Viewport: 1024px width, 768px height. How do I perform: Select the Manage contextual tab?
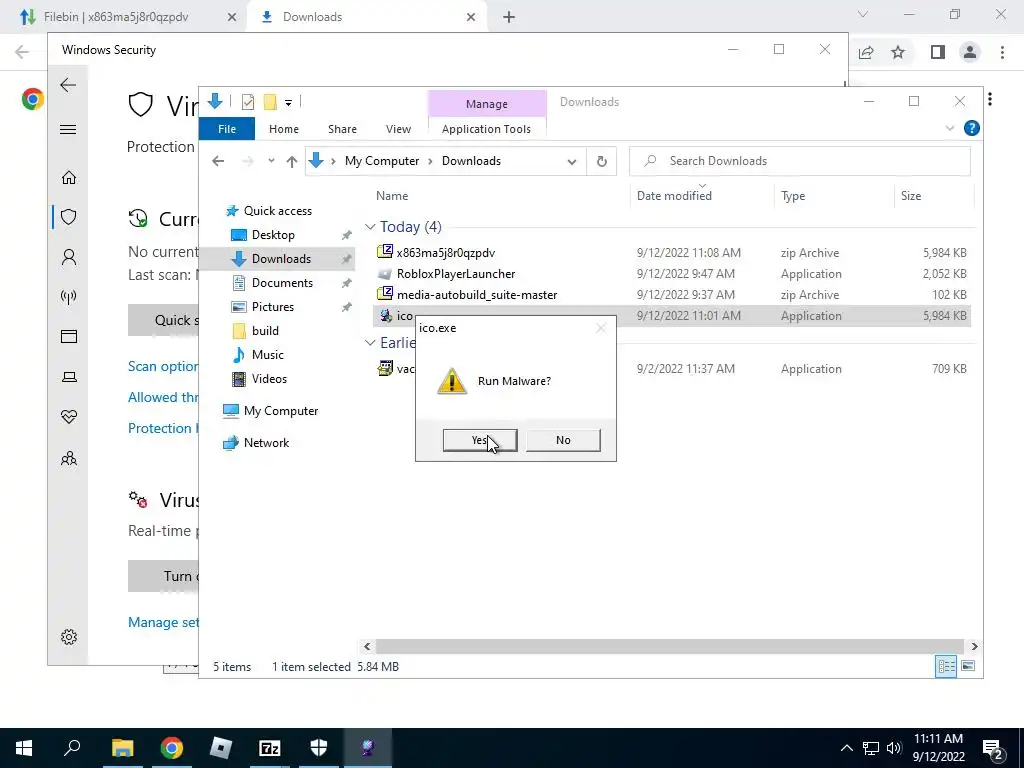[x=487, y=104]
